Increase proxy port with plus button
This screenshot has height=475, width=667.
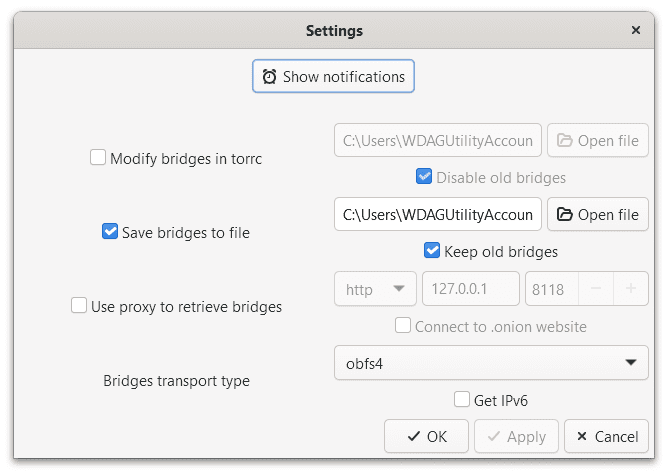(x=630, y=289)
